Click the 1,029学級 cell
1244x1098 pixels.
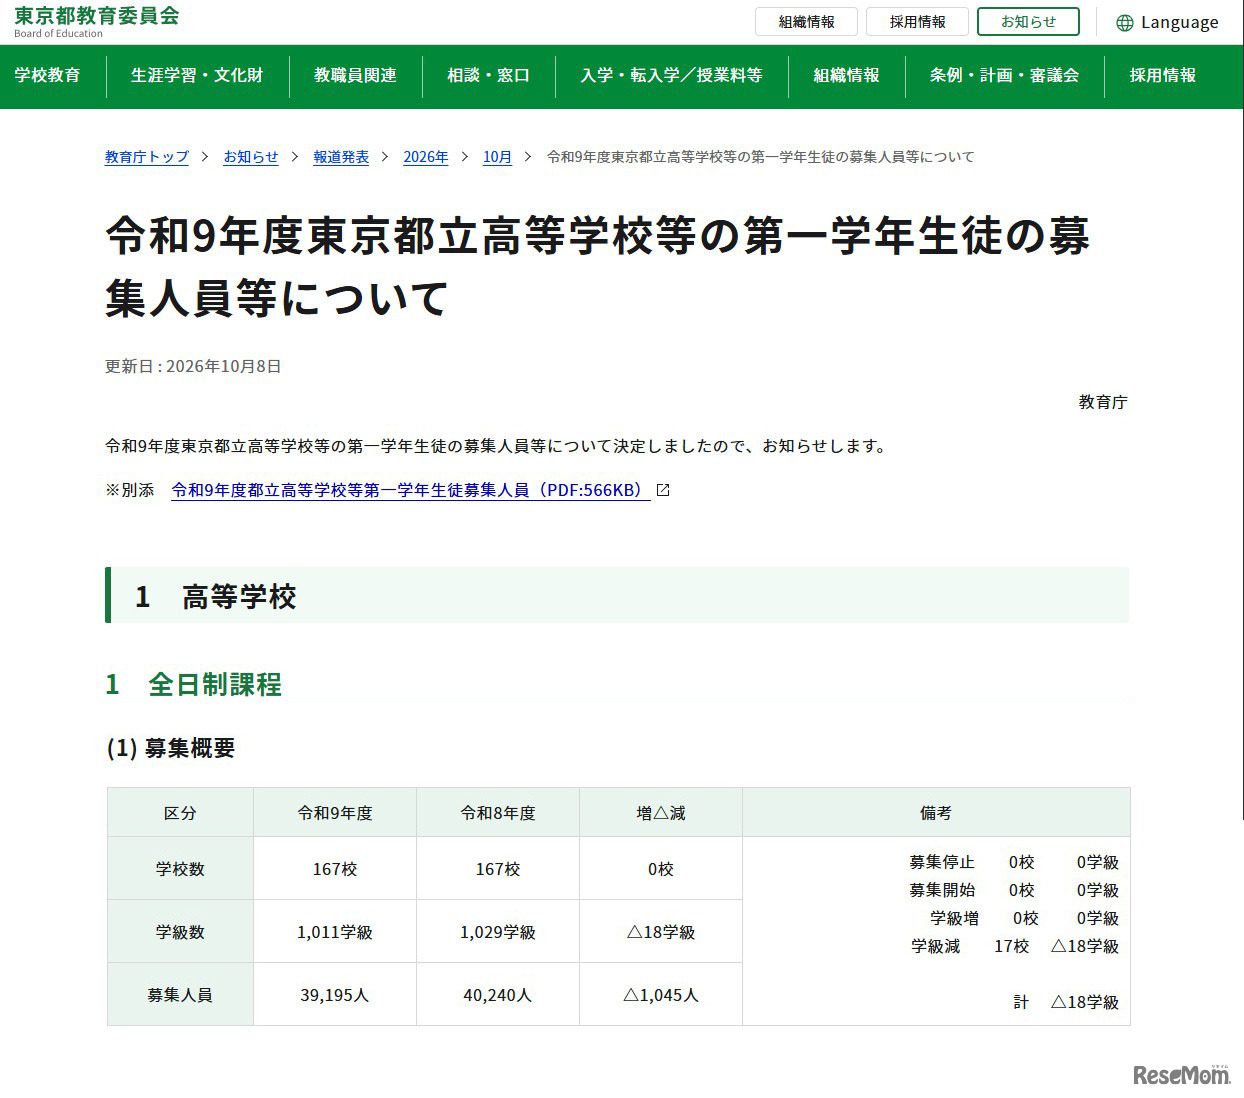pos(498,932)
